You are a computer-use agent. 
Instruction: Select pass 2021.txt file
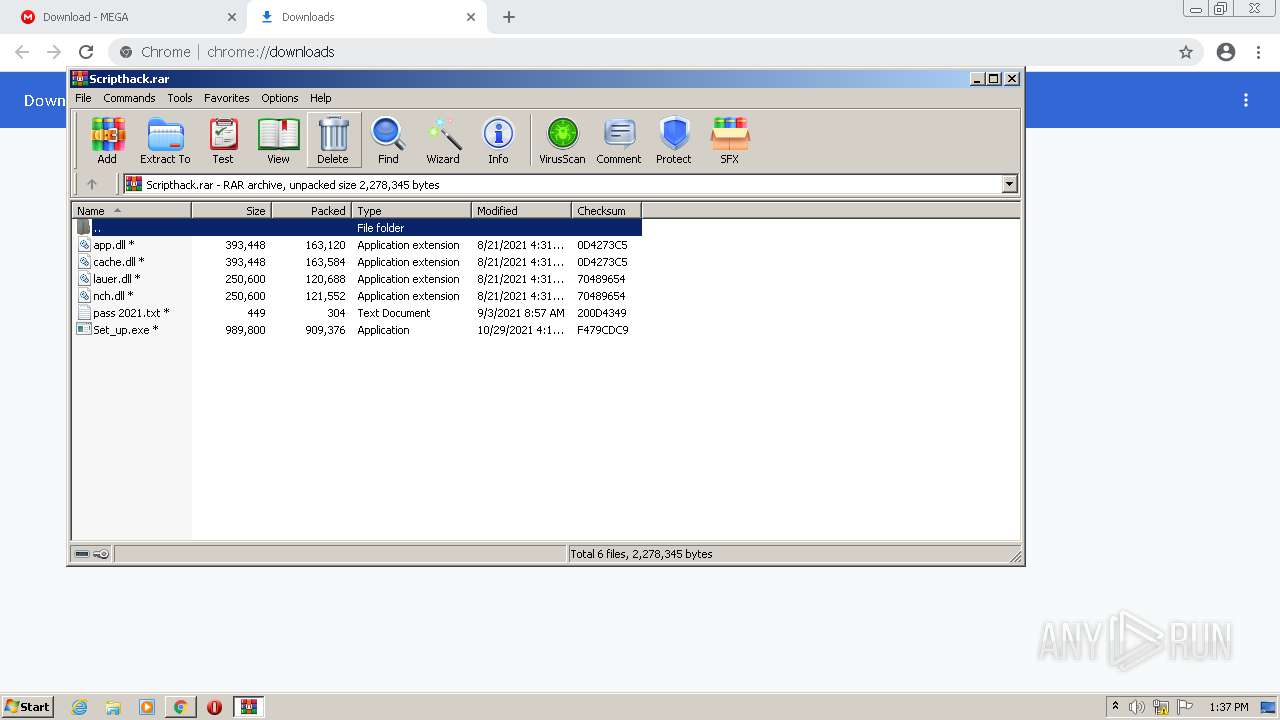click(x=357, y=313)
